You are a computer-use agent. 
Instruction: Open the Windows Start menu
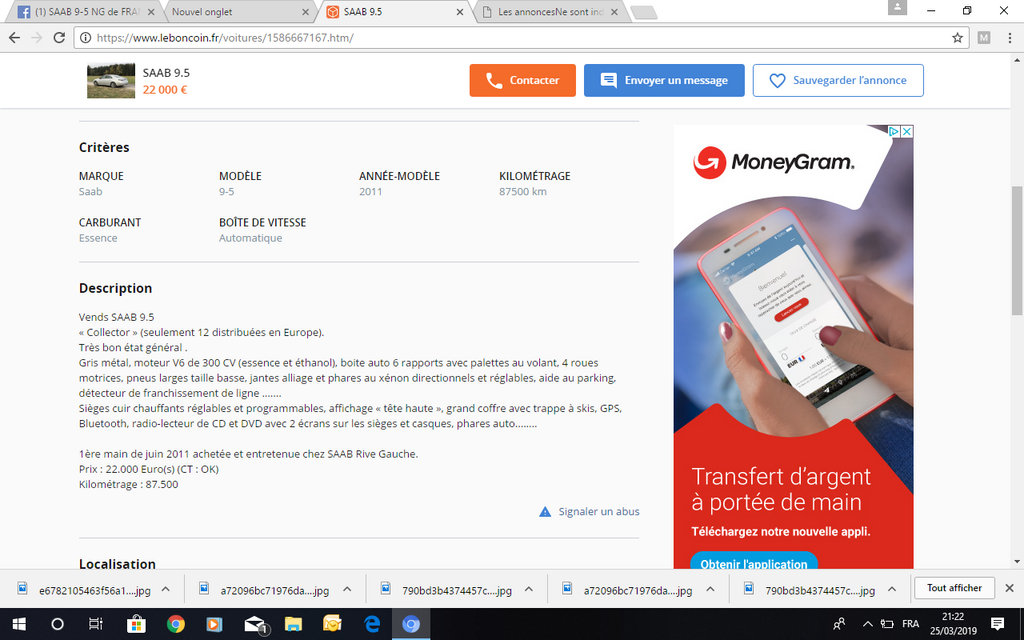[19, 624]
